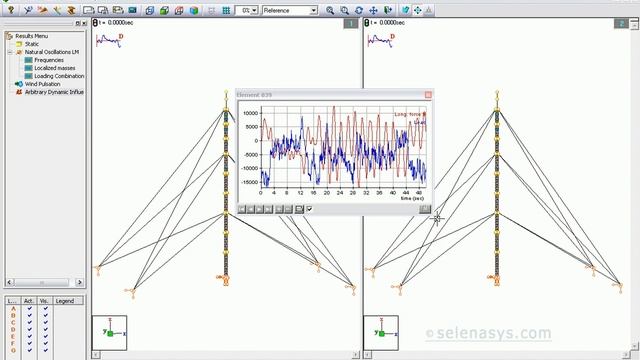The height and width of the screenshot is (360, 640).
Task: Toggle Vis. checkbox for load B
Action: [45, 316]
